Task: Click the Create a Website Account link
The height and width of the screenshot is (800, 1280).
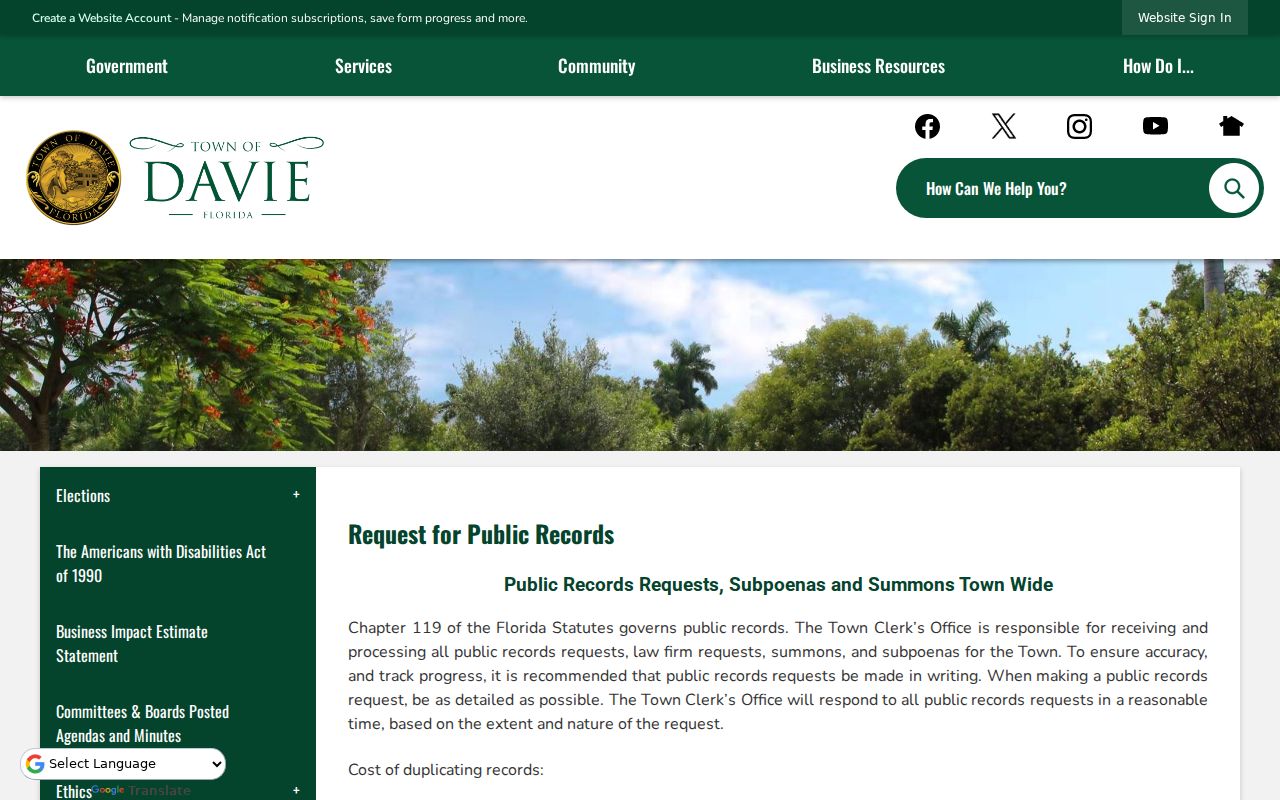Action: click(102, 18)
